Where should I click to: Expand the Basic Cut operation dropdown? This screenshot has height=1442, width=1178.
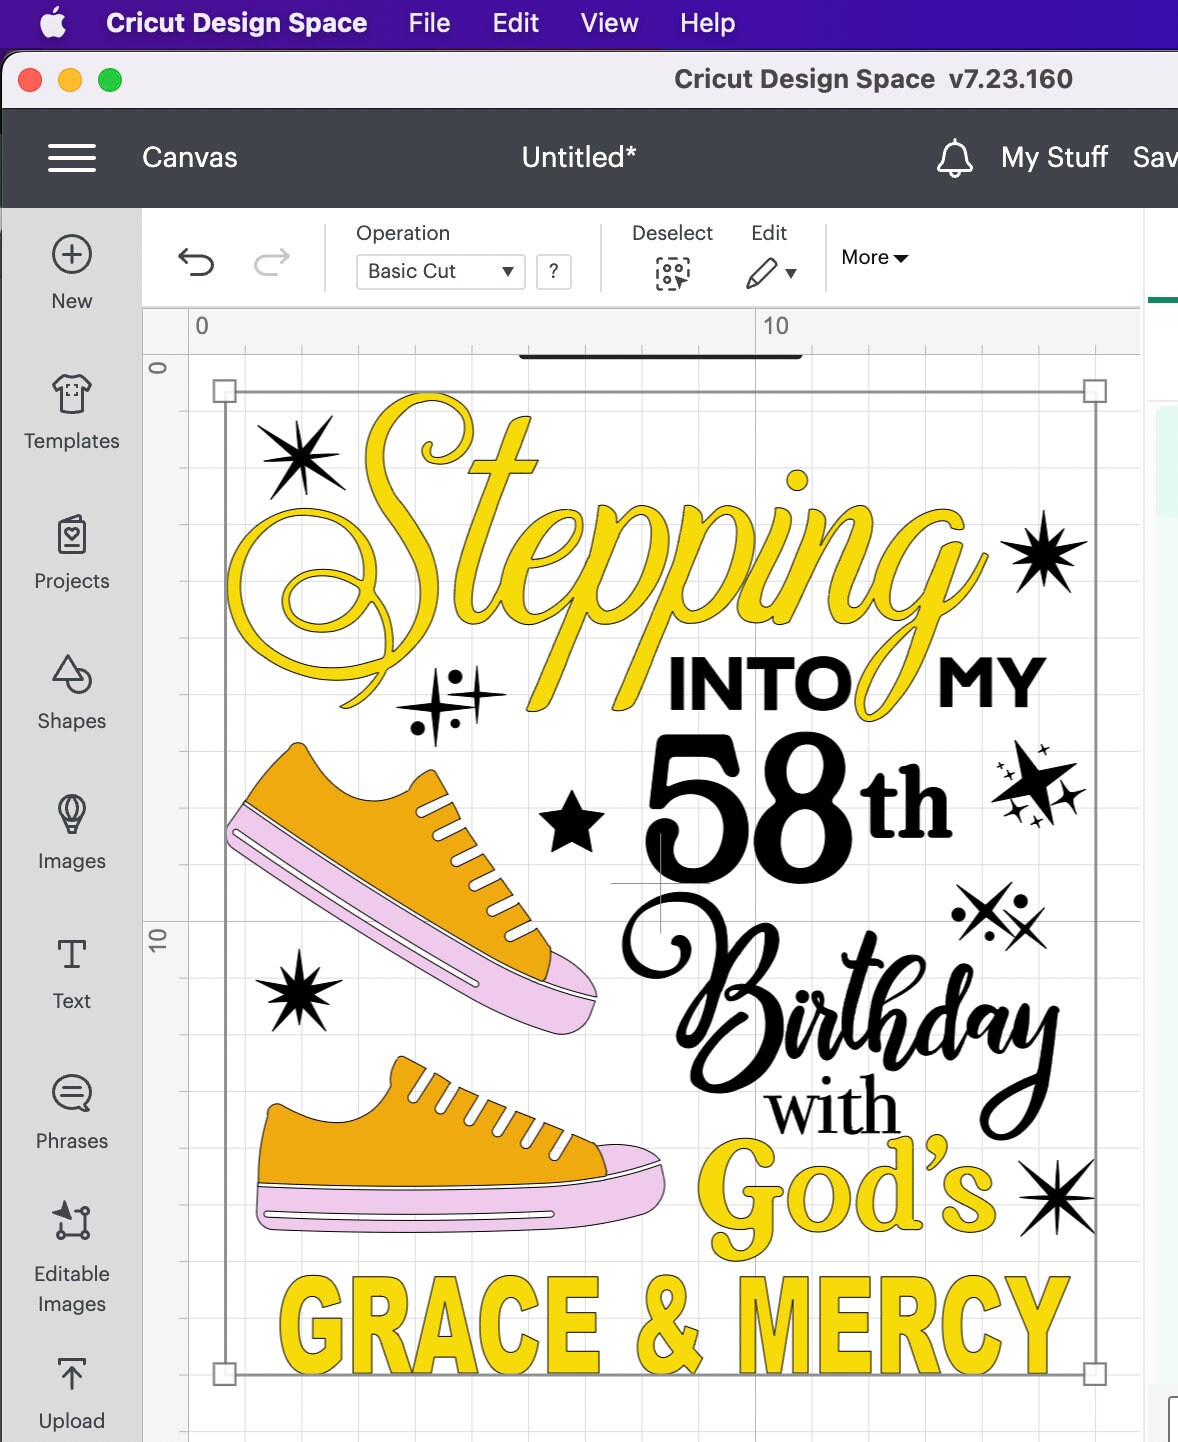point(441,271)
